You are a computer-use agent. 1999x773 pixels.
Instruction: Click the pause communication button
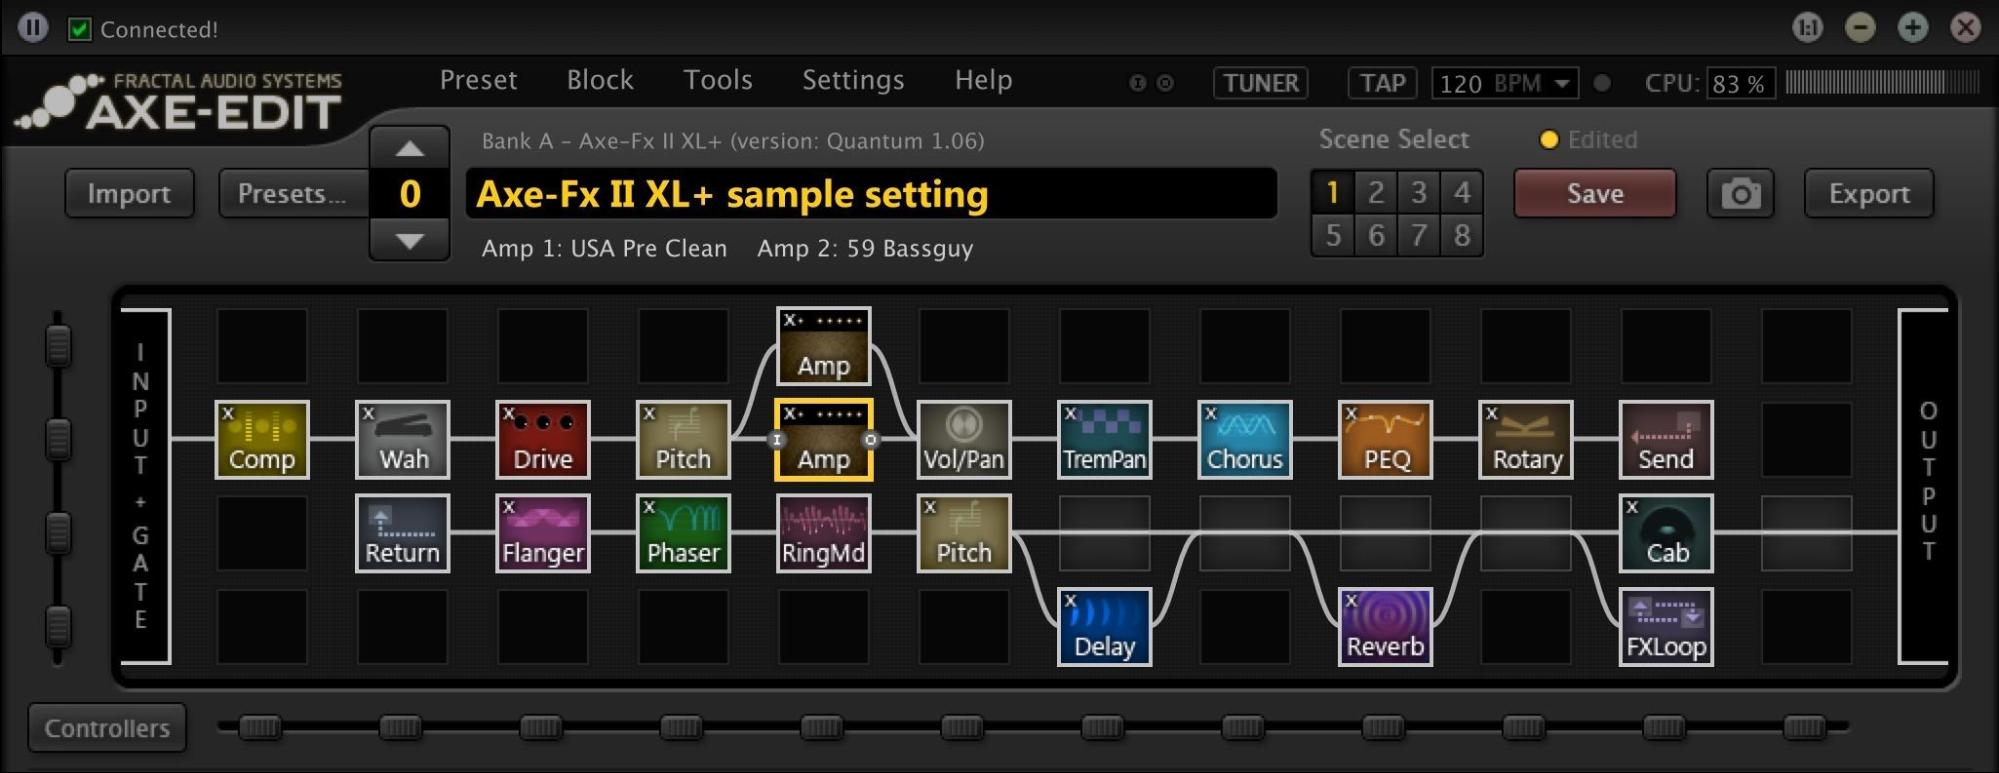[33, 28]
